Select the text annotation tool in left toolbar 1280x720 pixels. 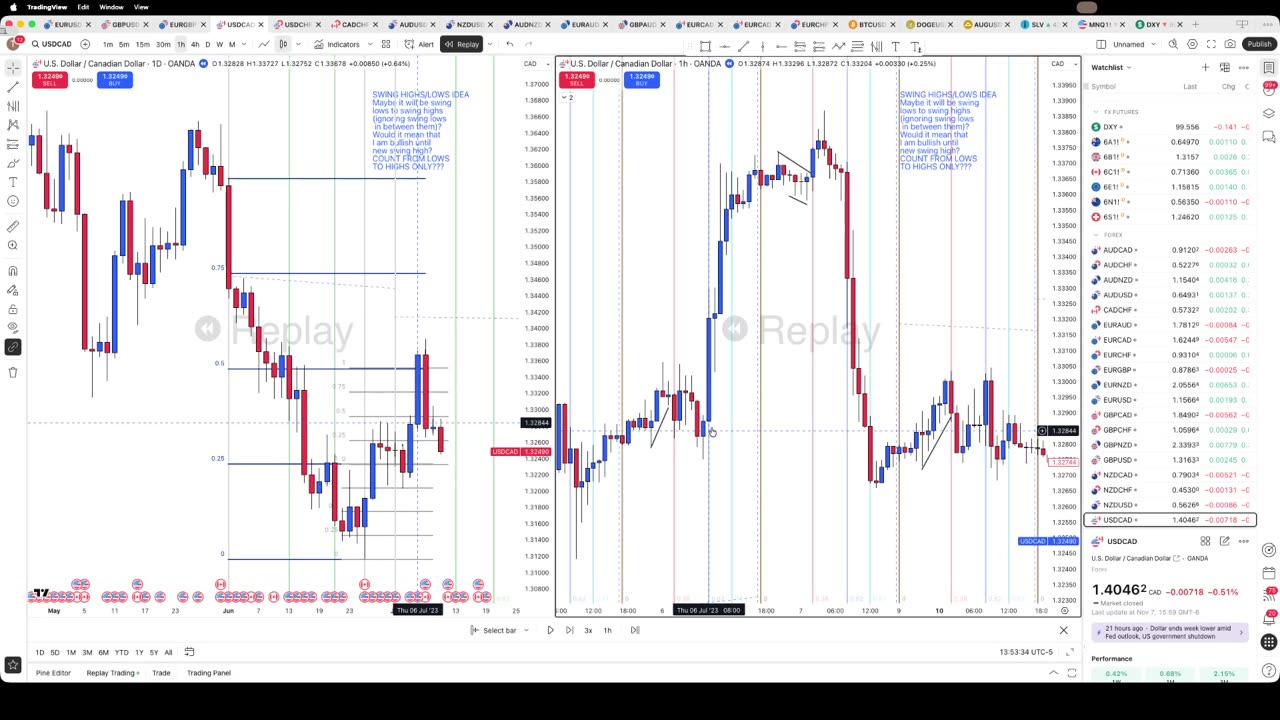click(x=13, y=182)
